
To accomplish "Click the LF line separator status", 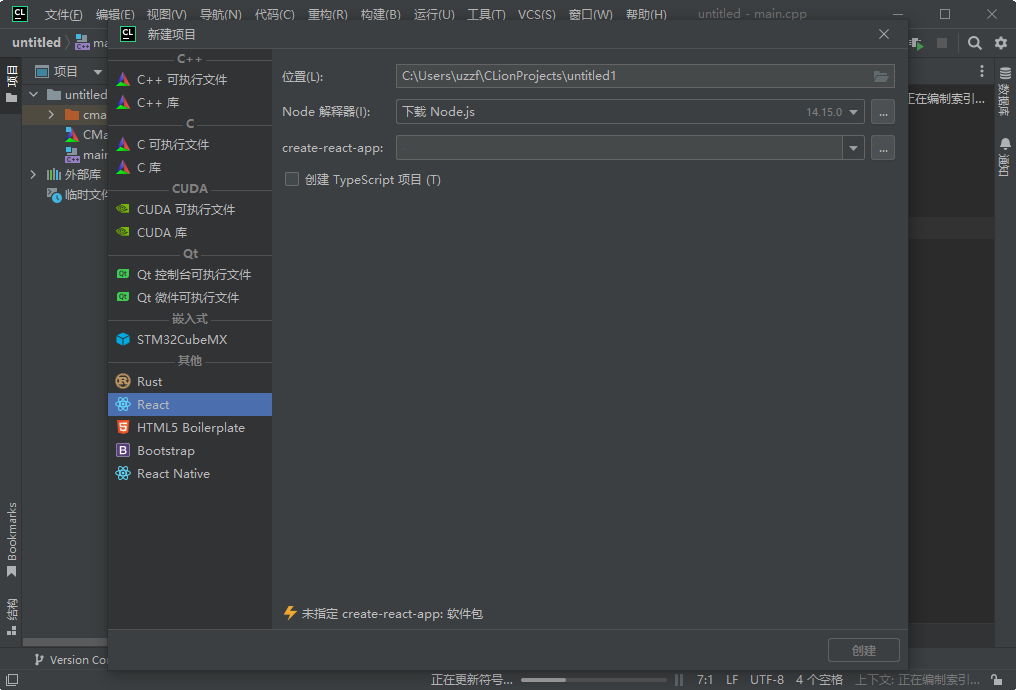I will click(x=732, y=680).
